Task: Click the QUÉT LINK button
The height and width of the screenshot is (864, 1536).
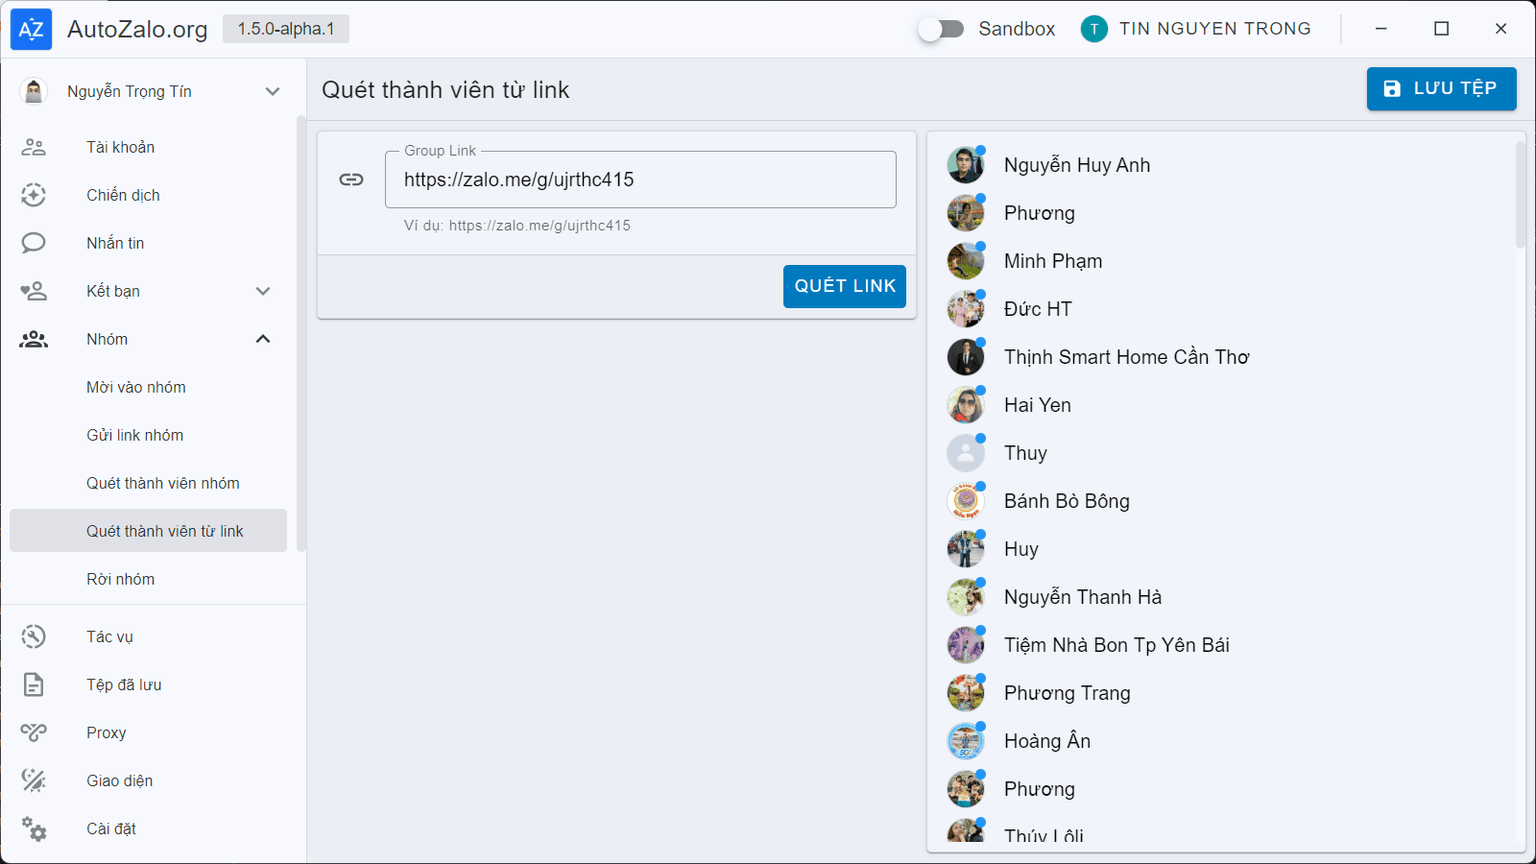Action: (844, 286)
